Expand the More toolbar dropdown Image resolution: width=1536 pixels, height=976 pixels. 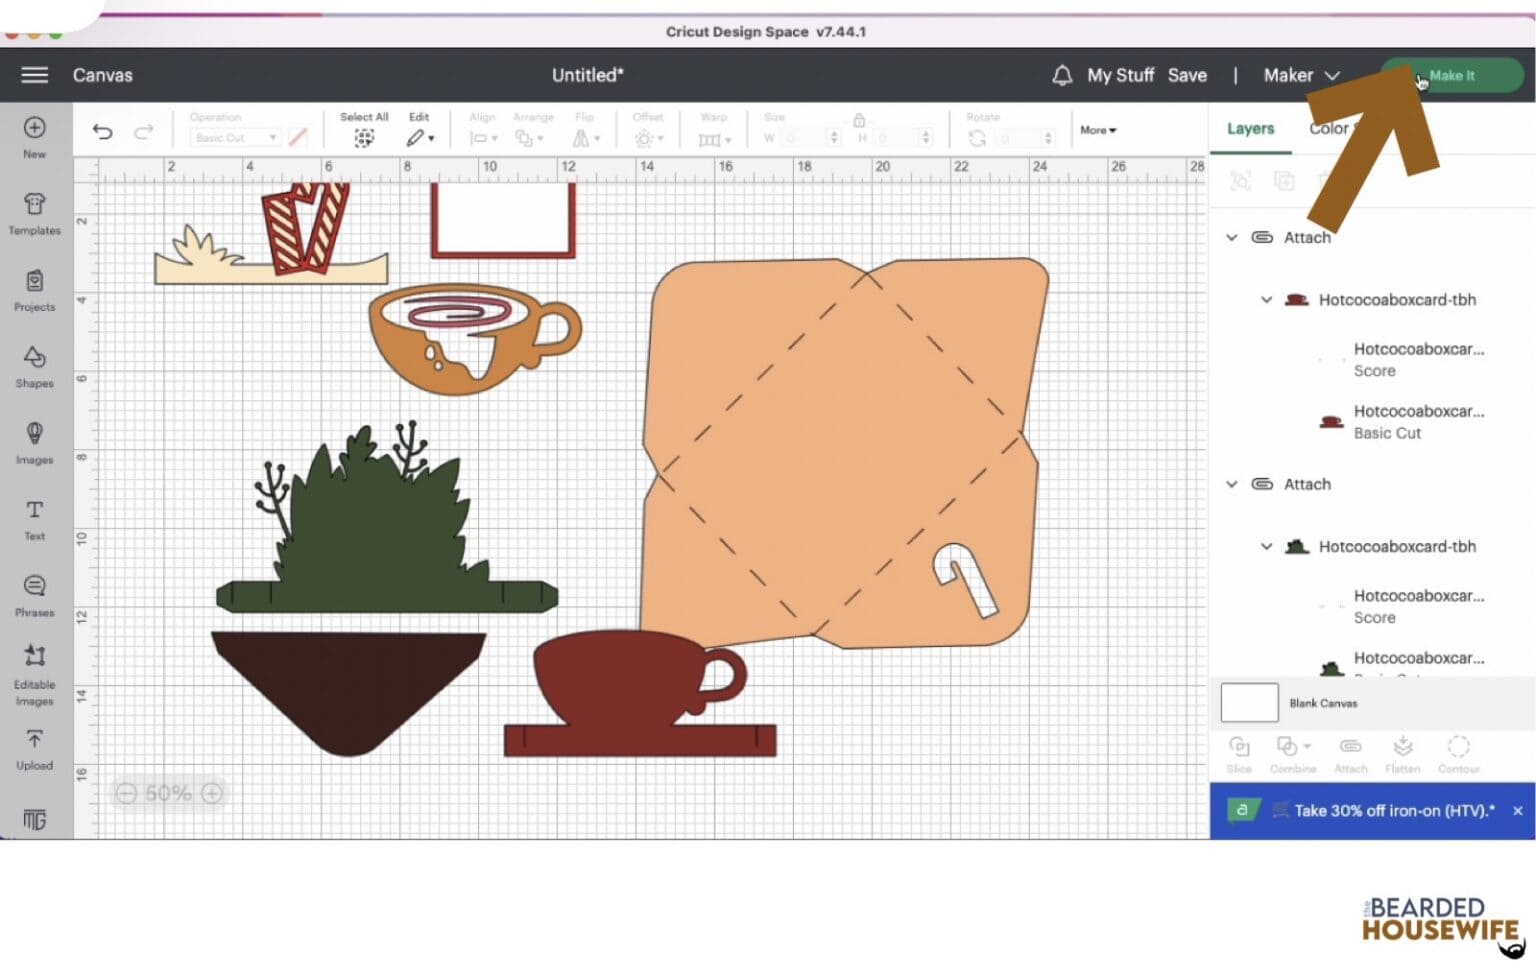click(x=1098, y=130)
